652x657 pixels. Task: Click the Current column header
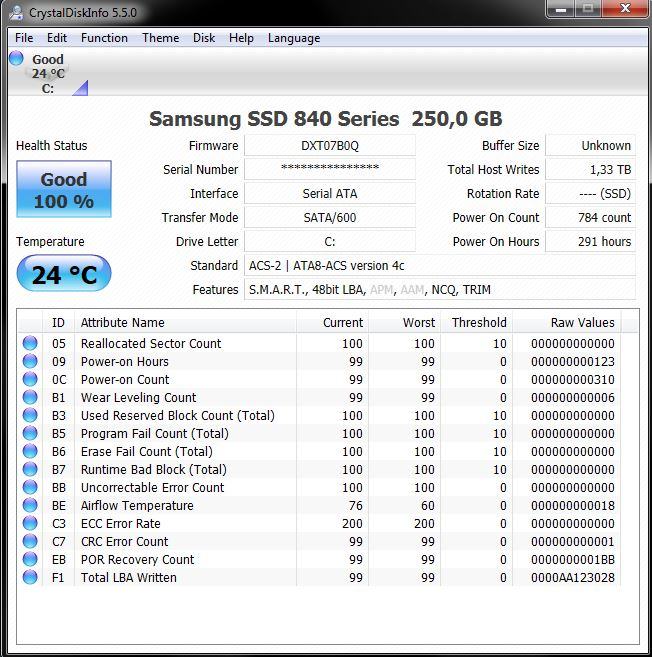click(x=333, y=322)
